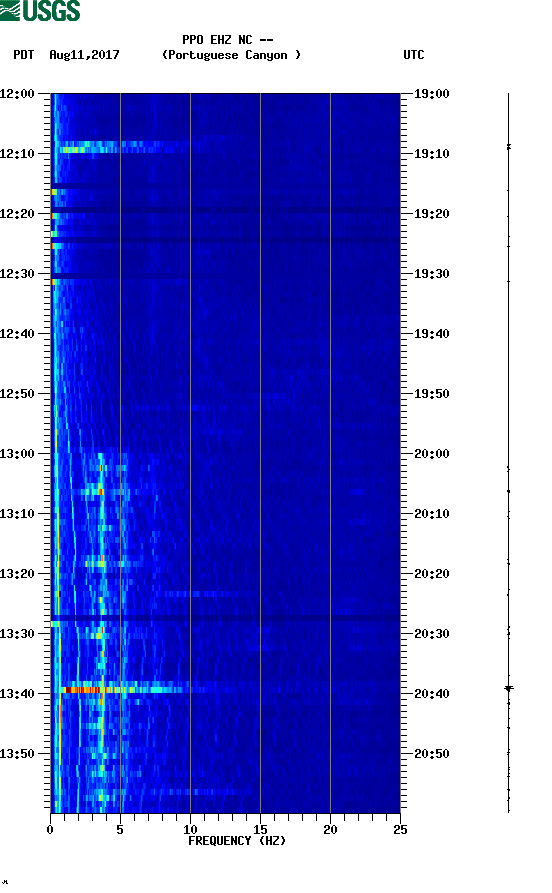Click the '19:40' UTC time label
552x893 pixels.
coord(432,334)
